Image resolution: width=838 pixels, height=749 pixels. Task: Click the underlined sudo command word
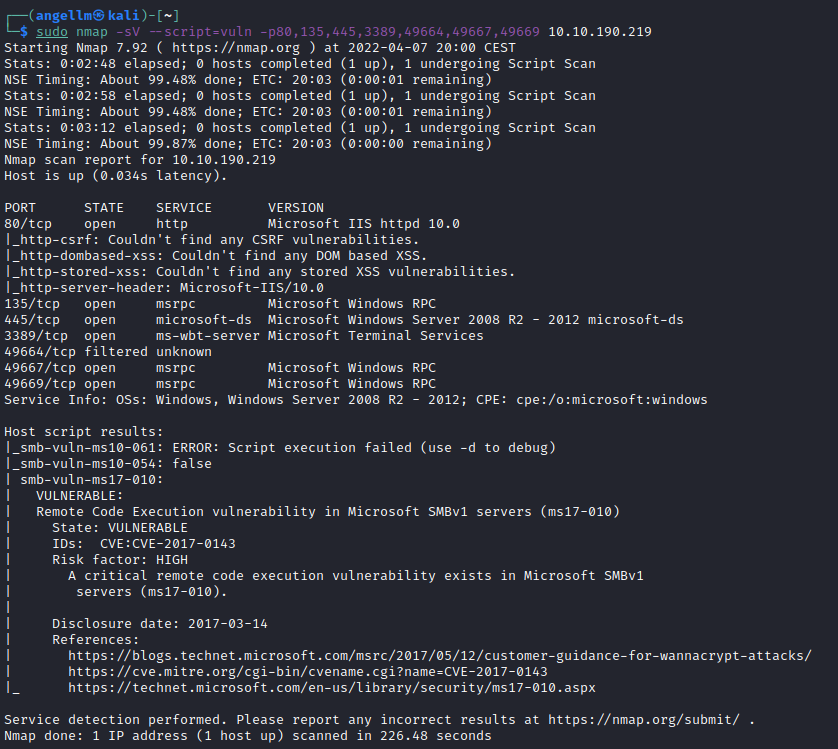[x=52, y=32]
